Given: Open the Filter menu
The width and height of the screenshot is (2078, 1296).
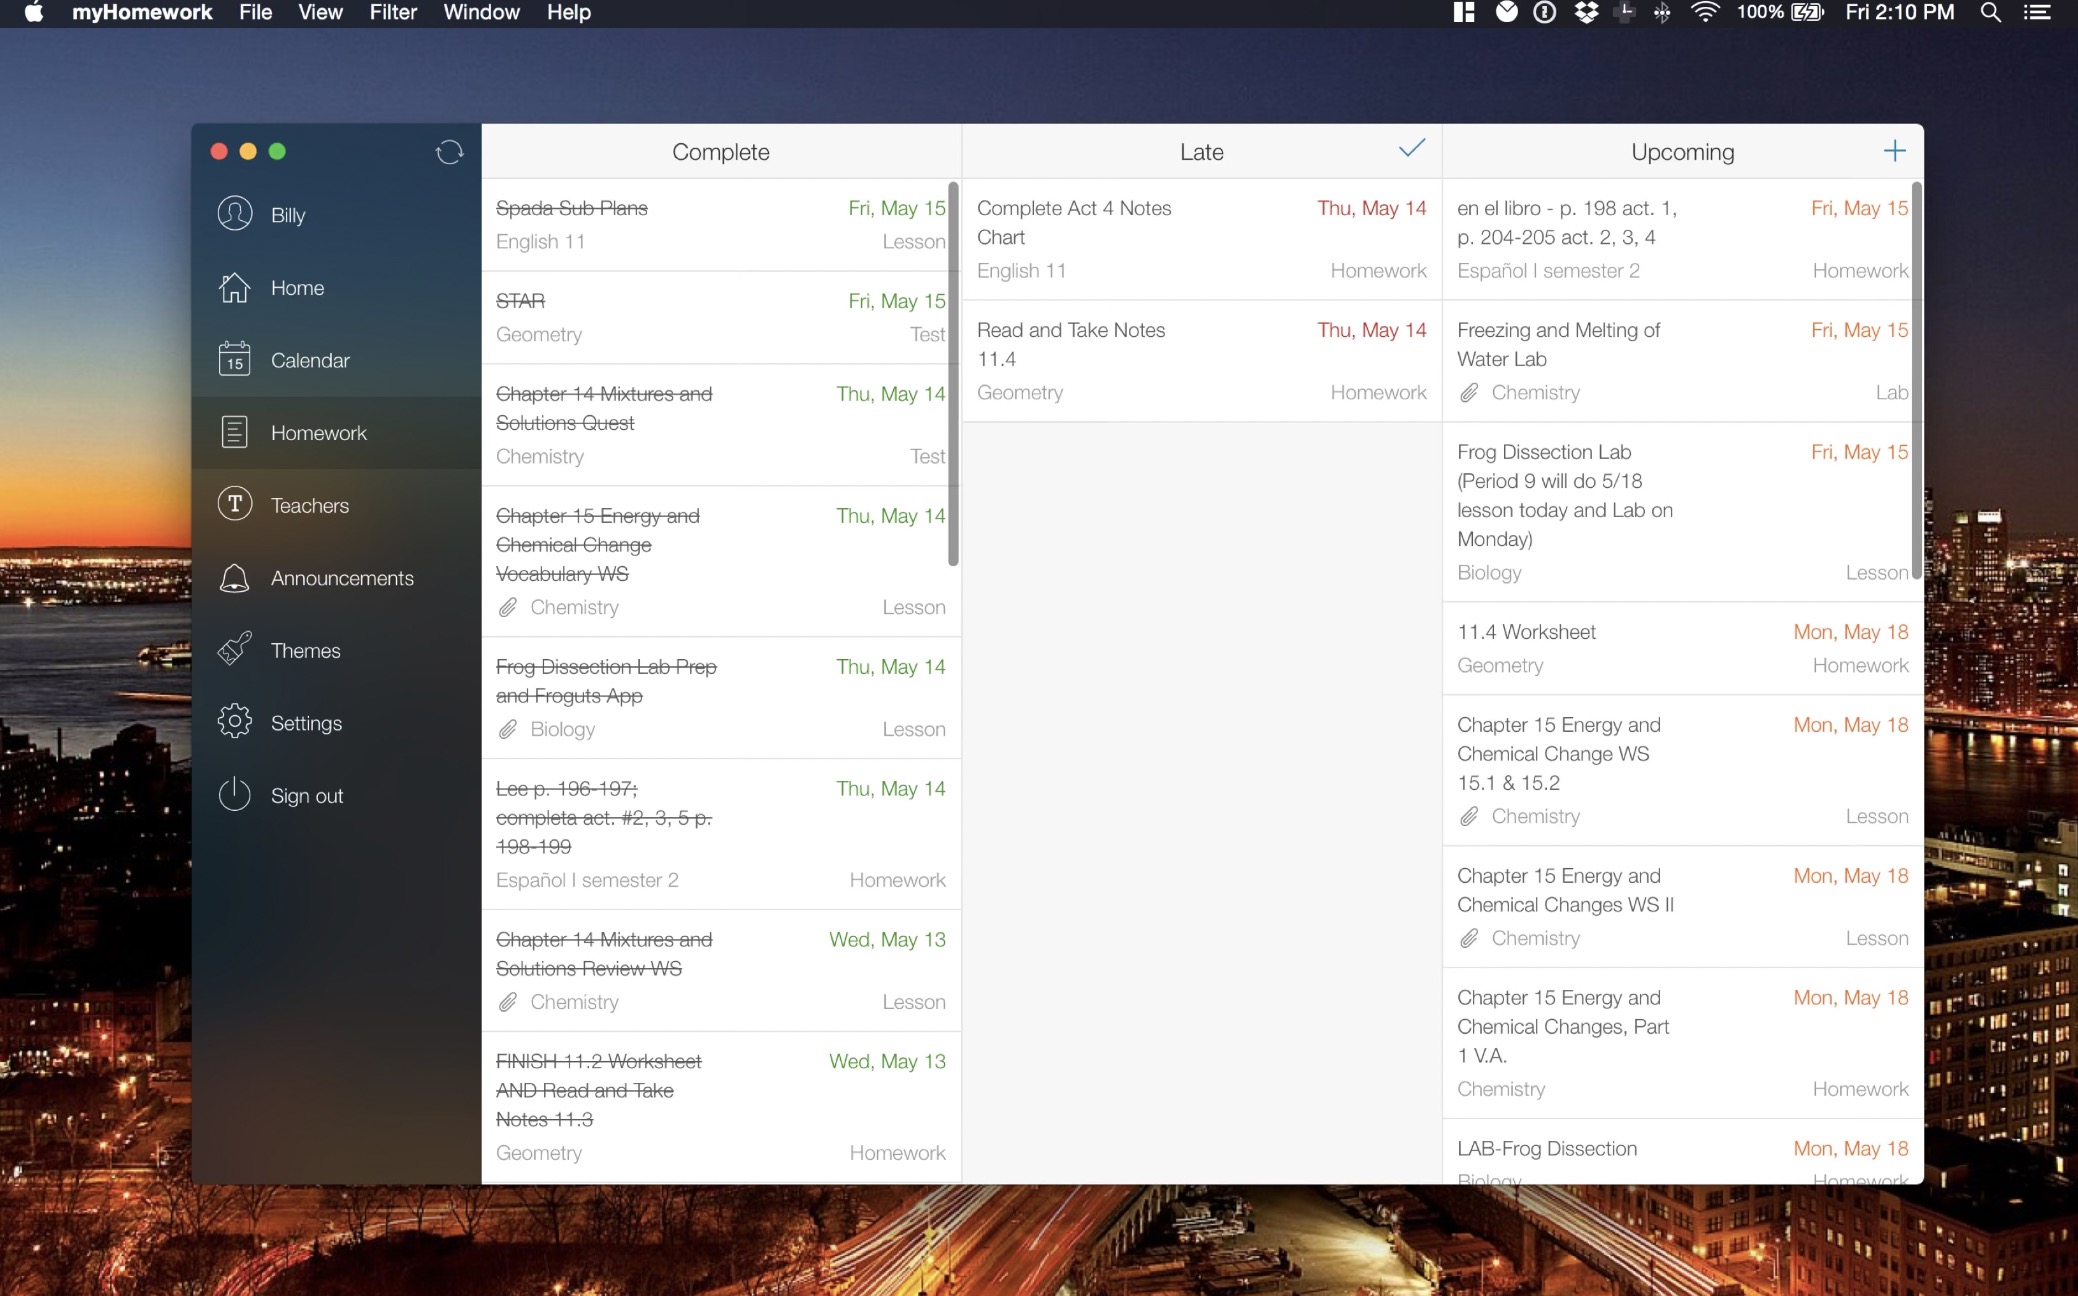Looking at the screenshot, I should (393, 13).
